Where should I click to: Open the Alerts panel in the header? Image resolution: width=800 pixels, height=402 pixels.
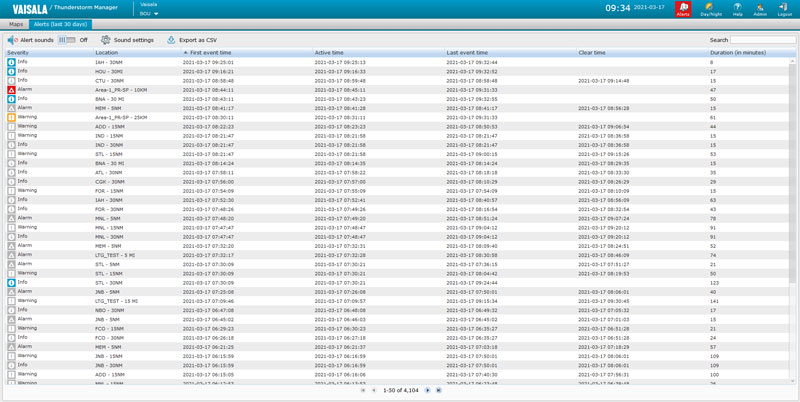(684, 9)
